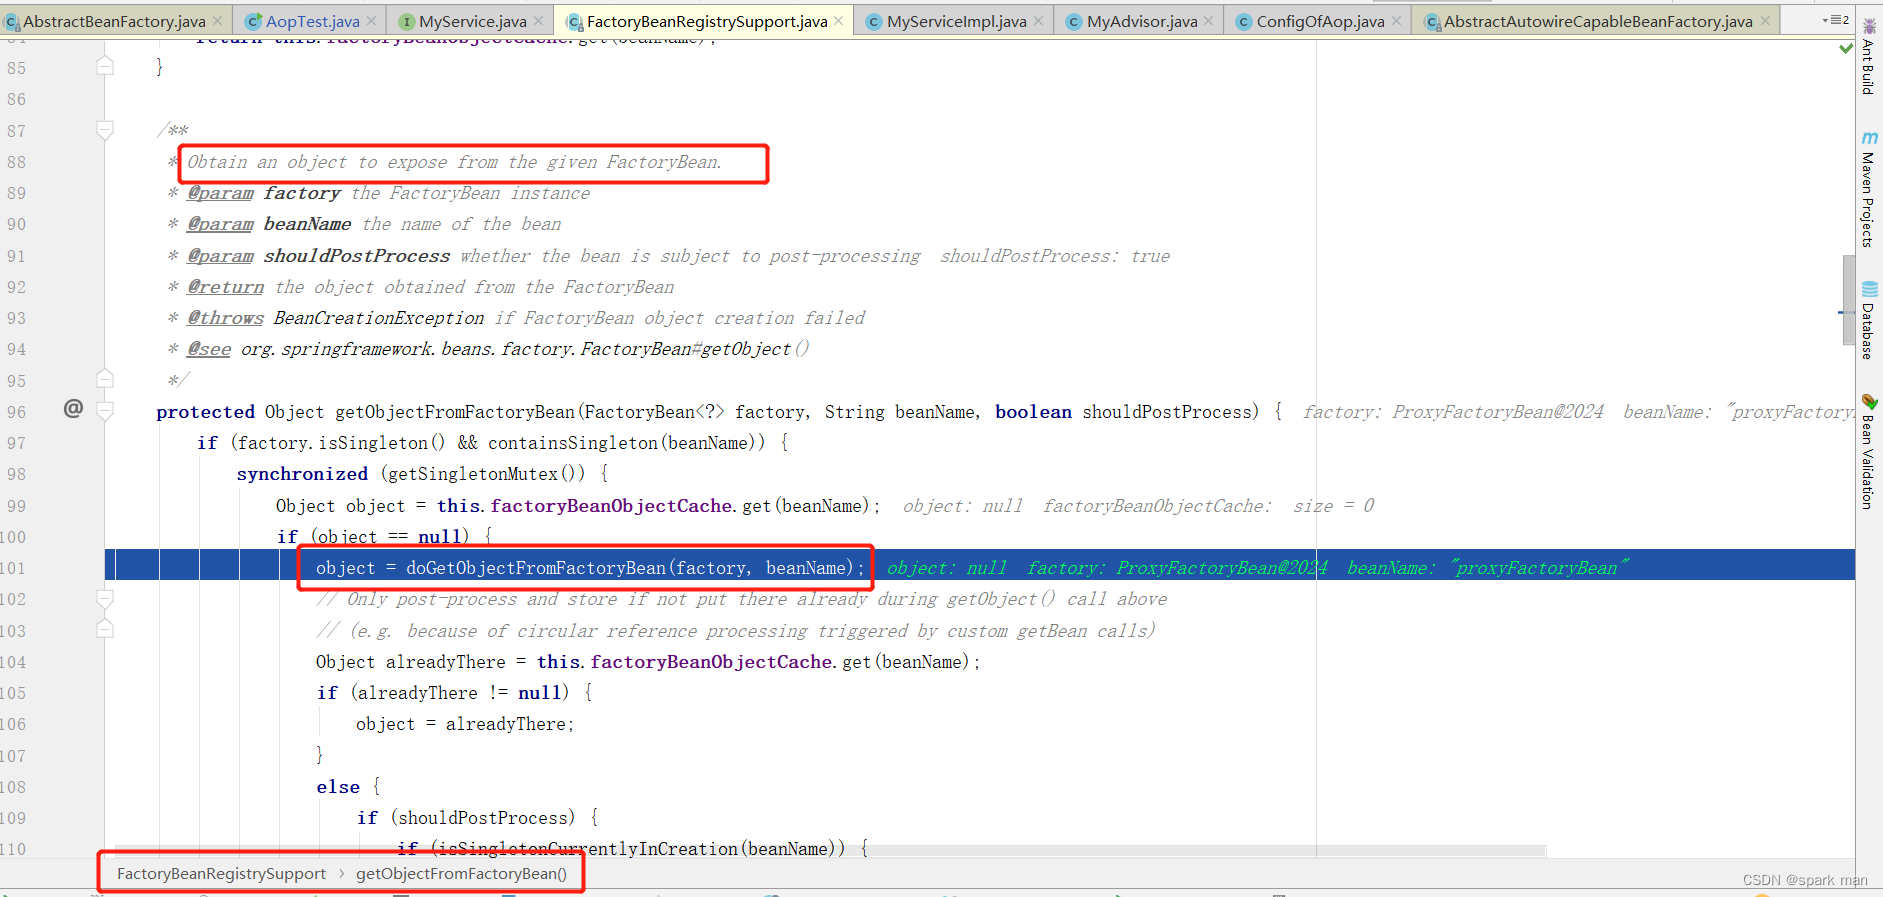
Task: Click the @return tag on line 92
Action: tap(225, 287)
